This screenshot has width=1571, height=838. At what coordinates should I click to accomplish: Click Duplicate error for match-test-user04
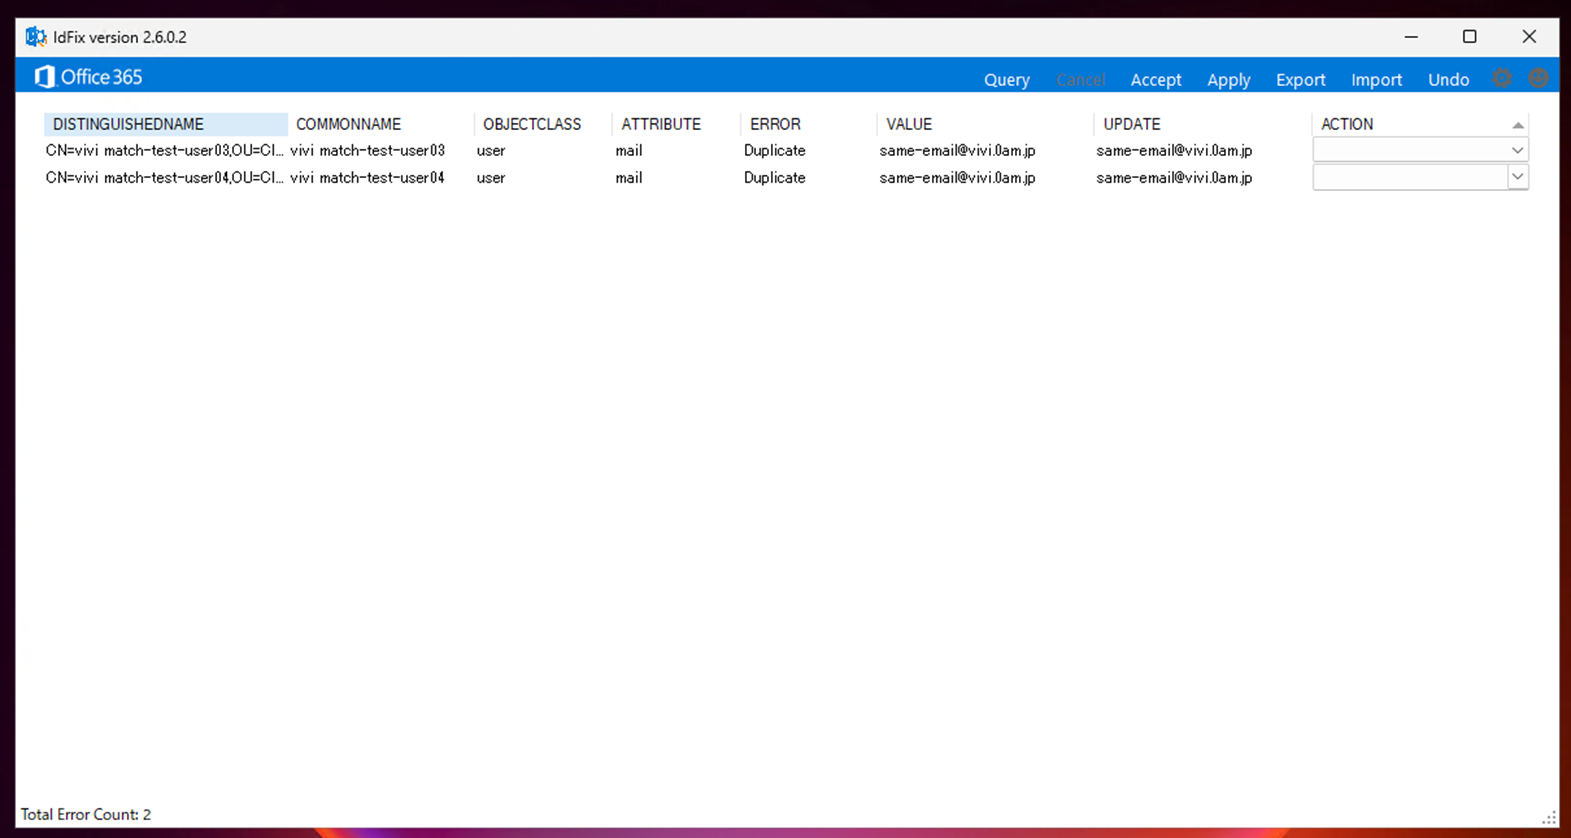pos(774,177)
